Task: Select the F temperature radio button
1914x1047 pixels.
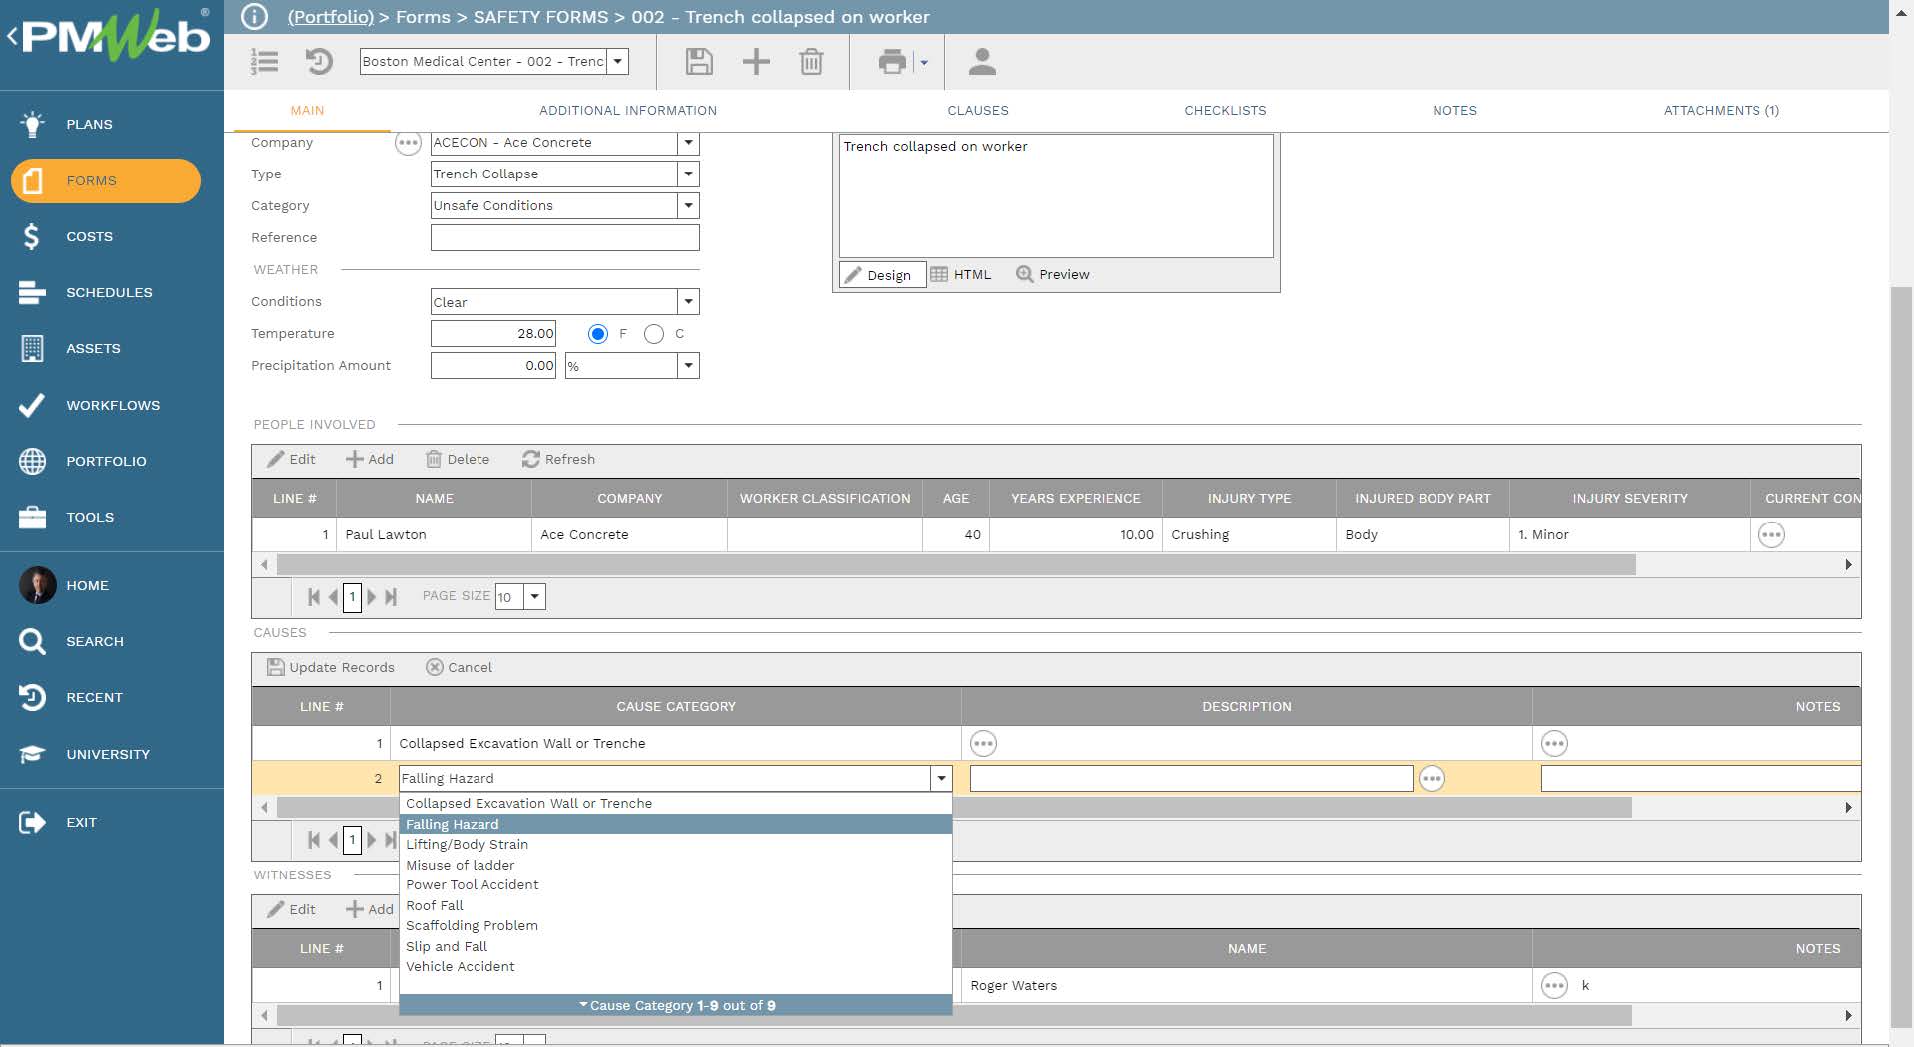Action: tap(597, 334)
